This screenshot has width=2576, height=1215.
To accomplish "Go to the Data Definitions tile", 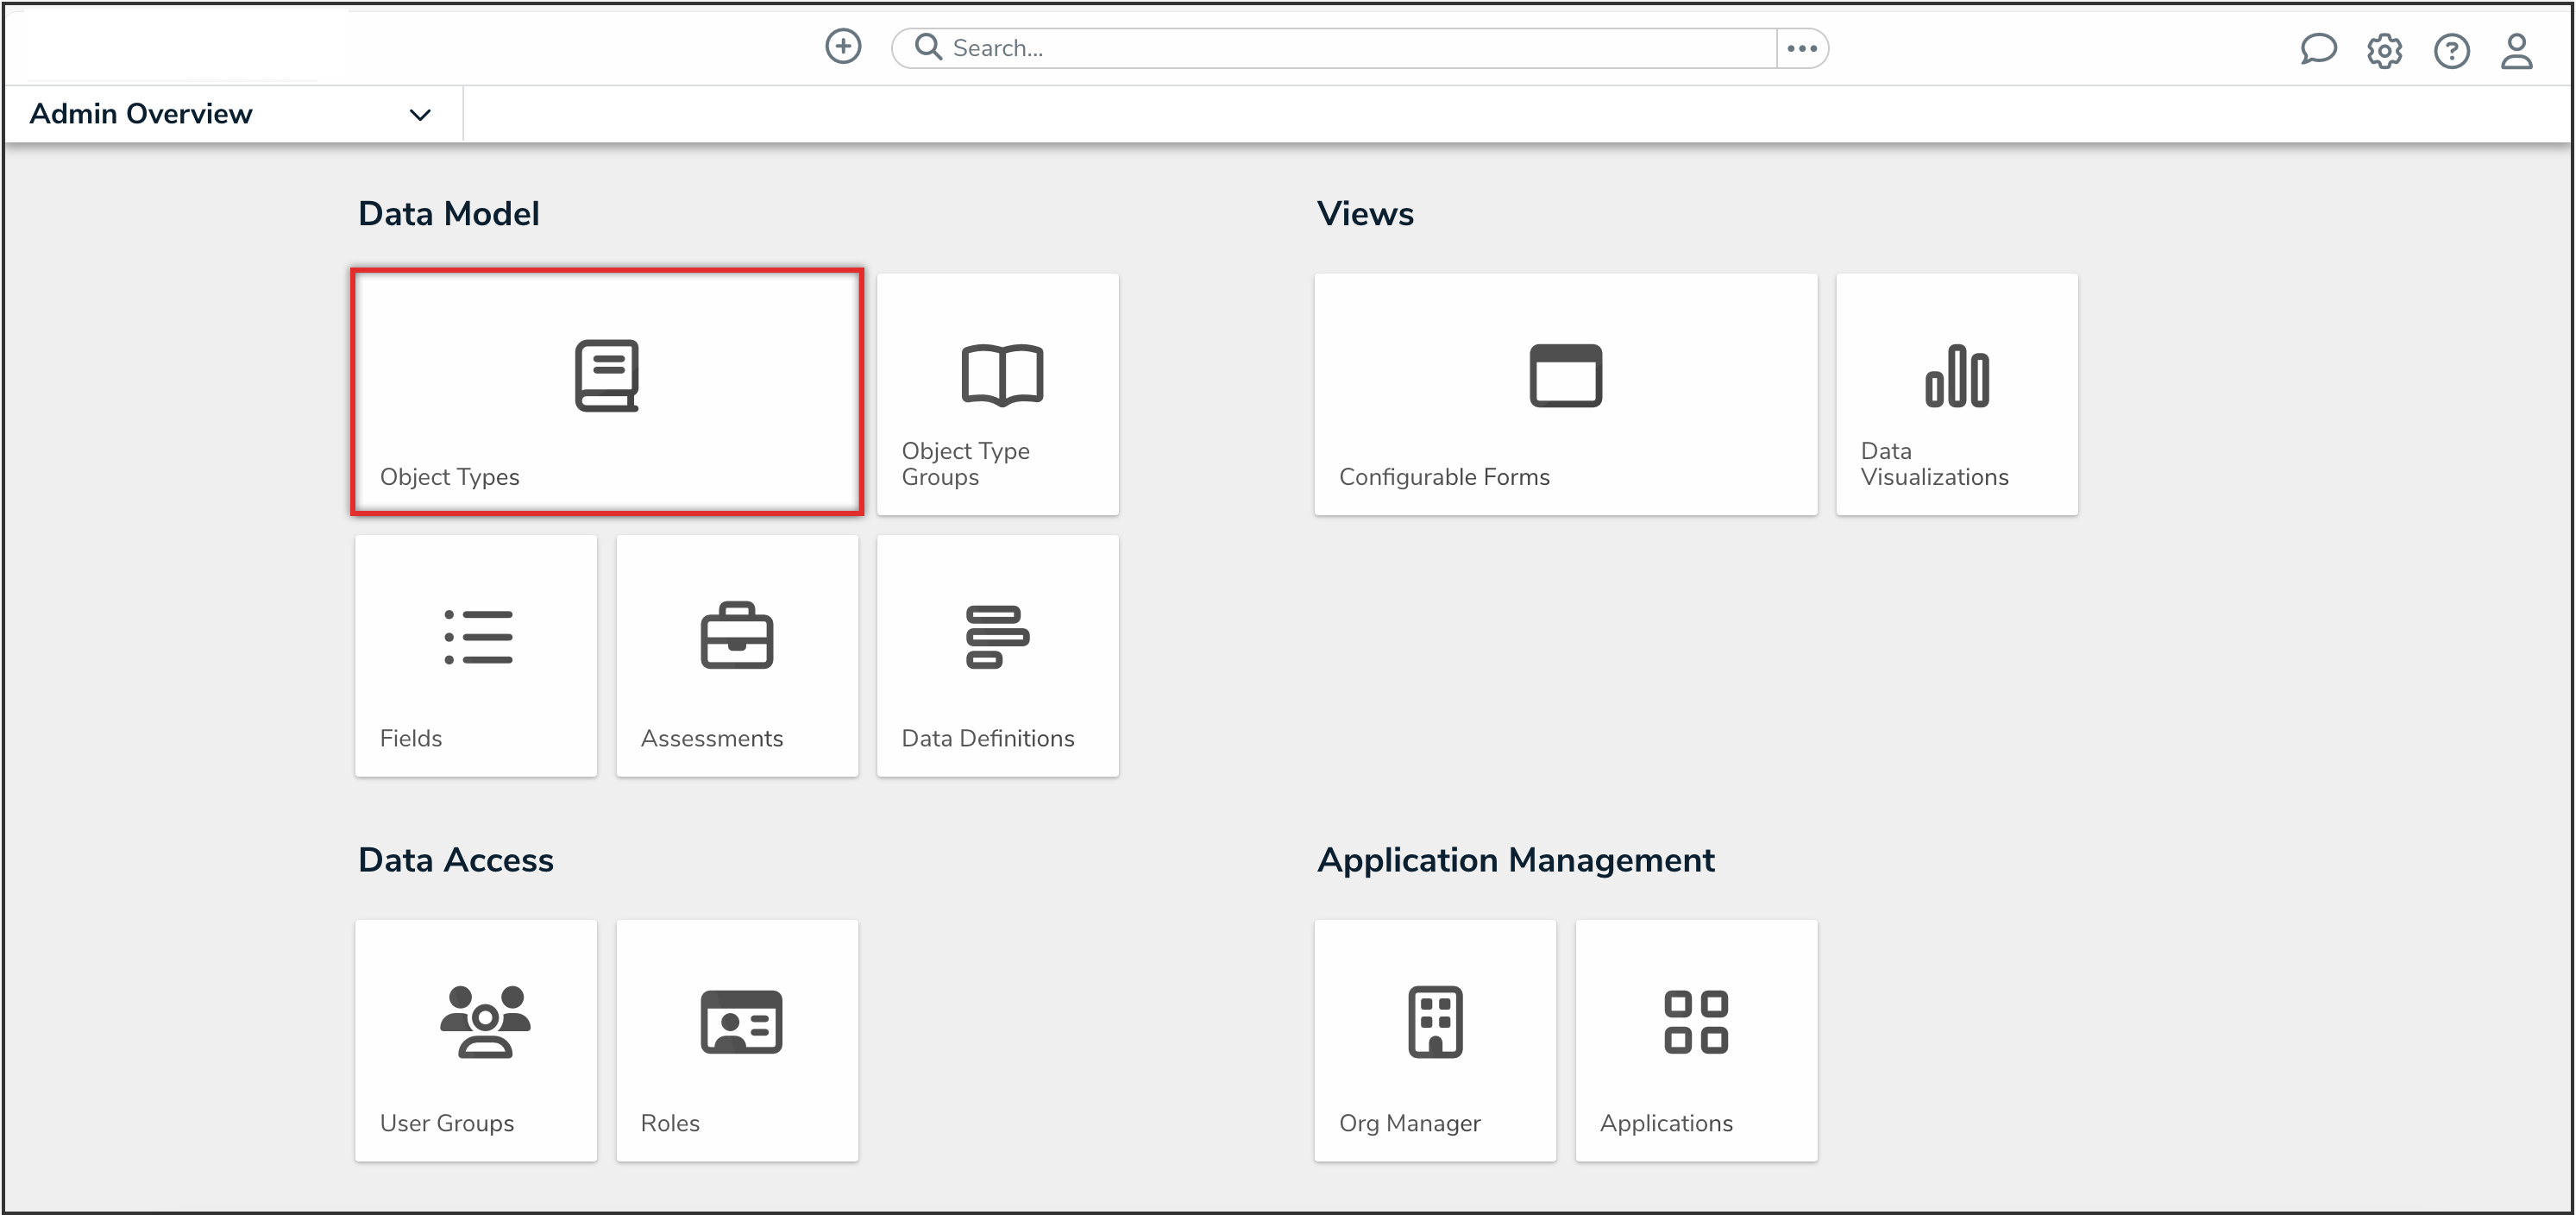I will pos(997,655).
